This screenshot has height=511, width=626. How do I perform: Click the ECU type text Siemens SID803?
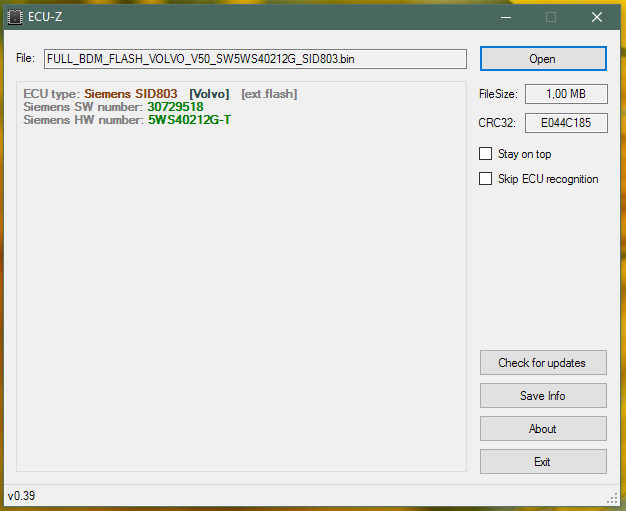pyautogui.click(x=131, y=94)
